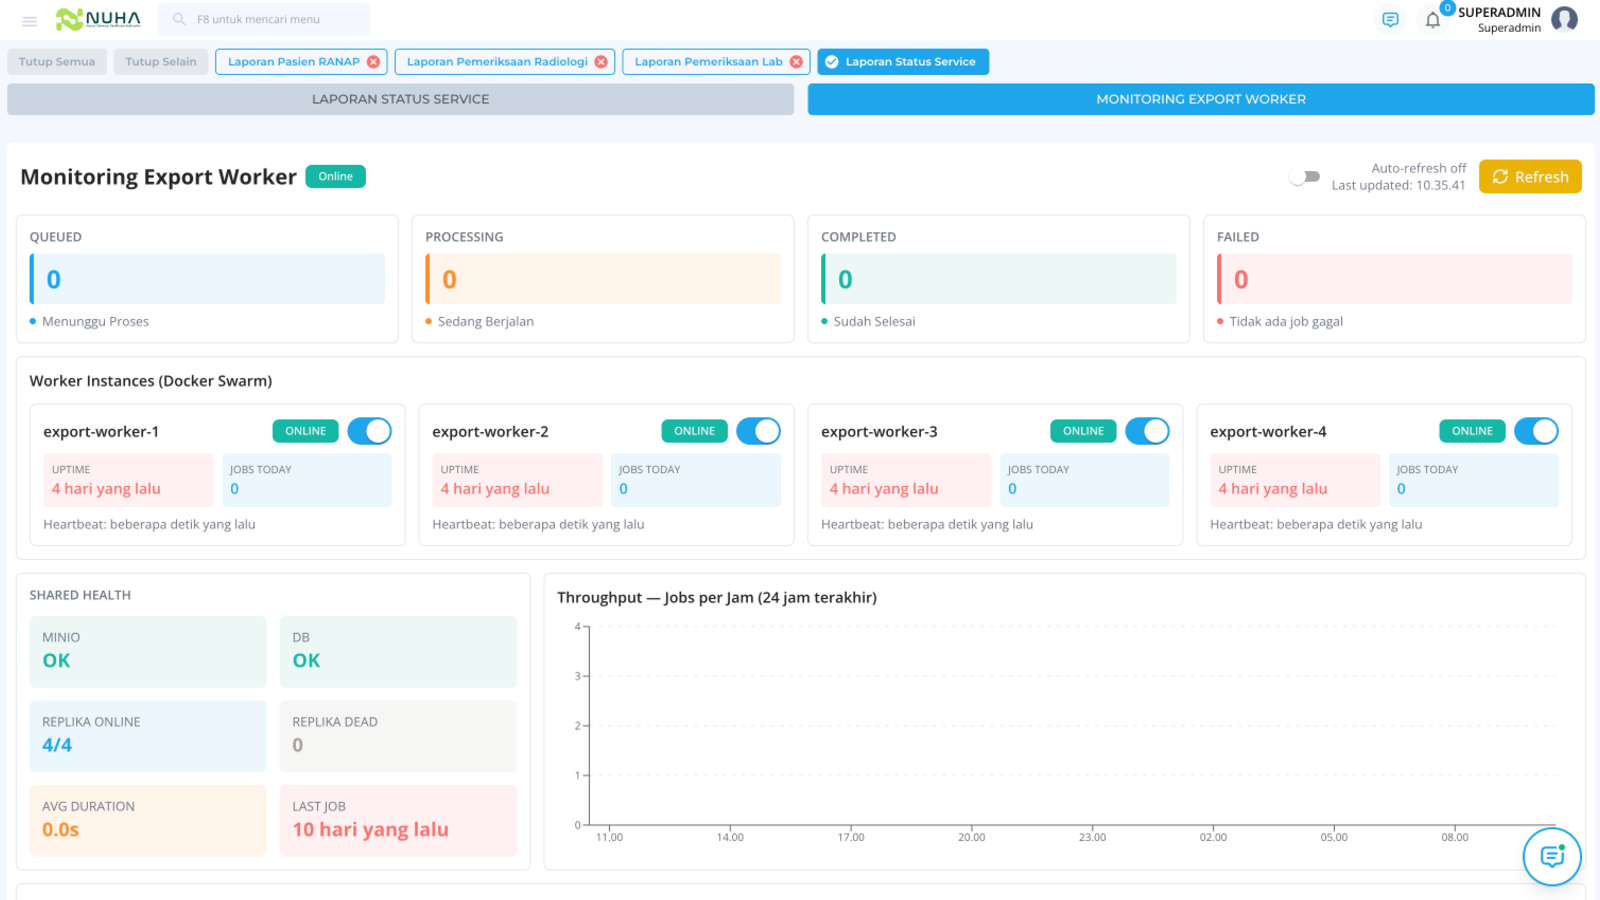The image size is (1600, 900).
Task: Click the Tutup Selain button
Action: (x=161, y=62)
